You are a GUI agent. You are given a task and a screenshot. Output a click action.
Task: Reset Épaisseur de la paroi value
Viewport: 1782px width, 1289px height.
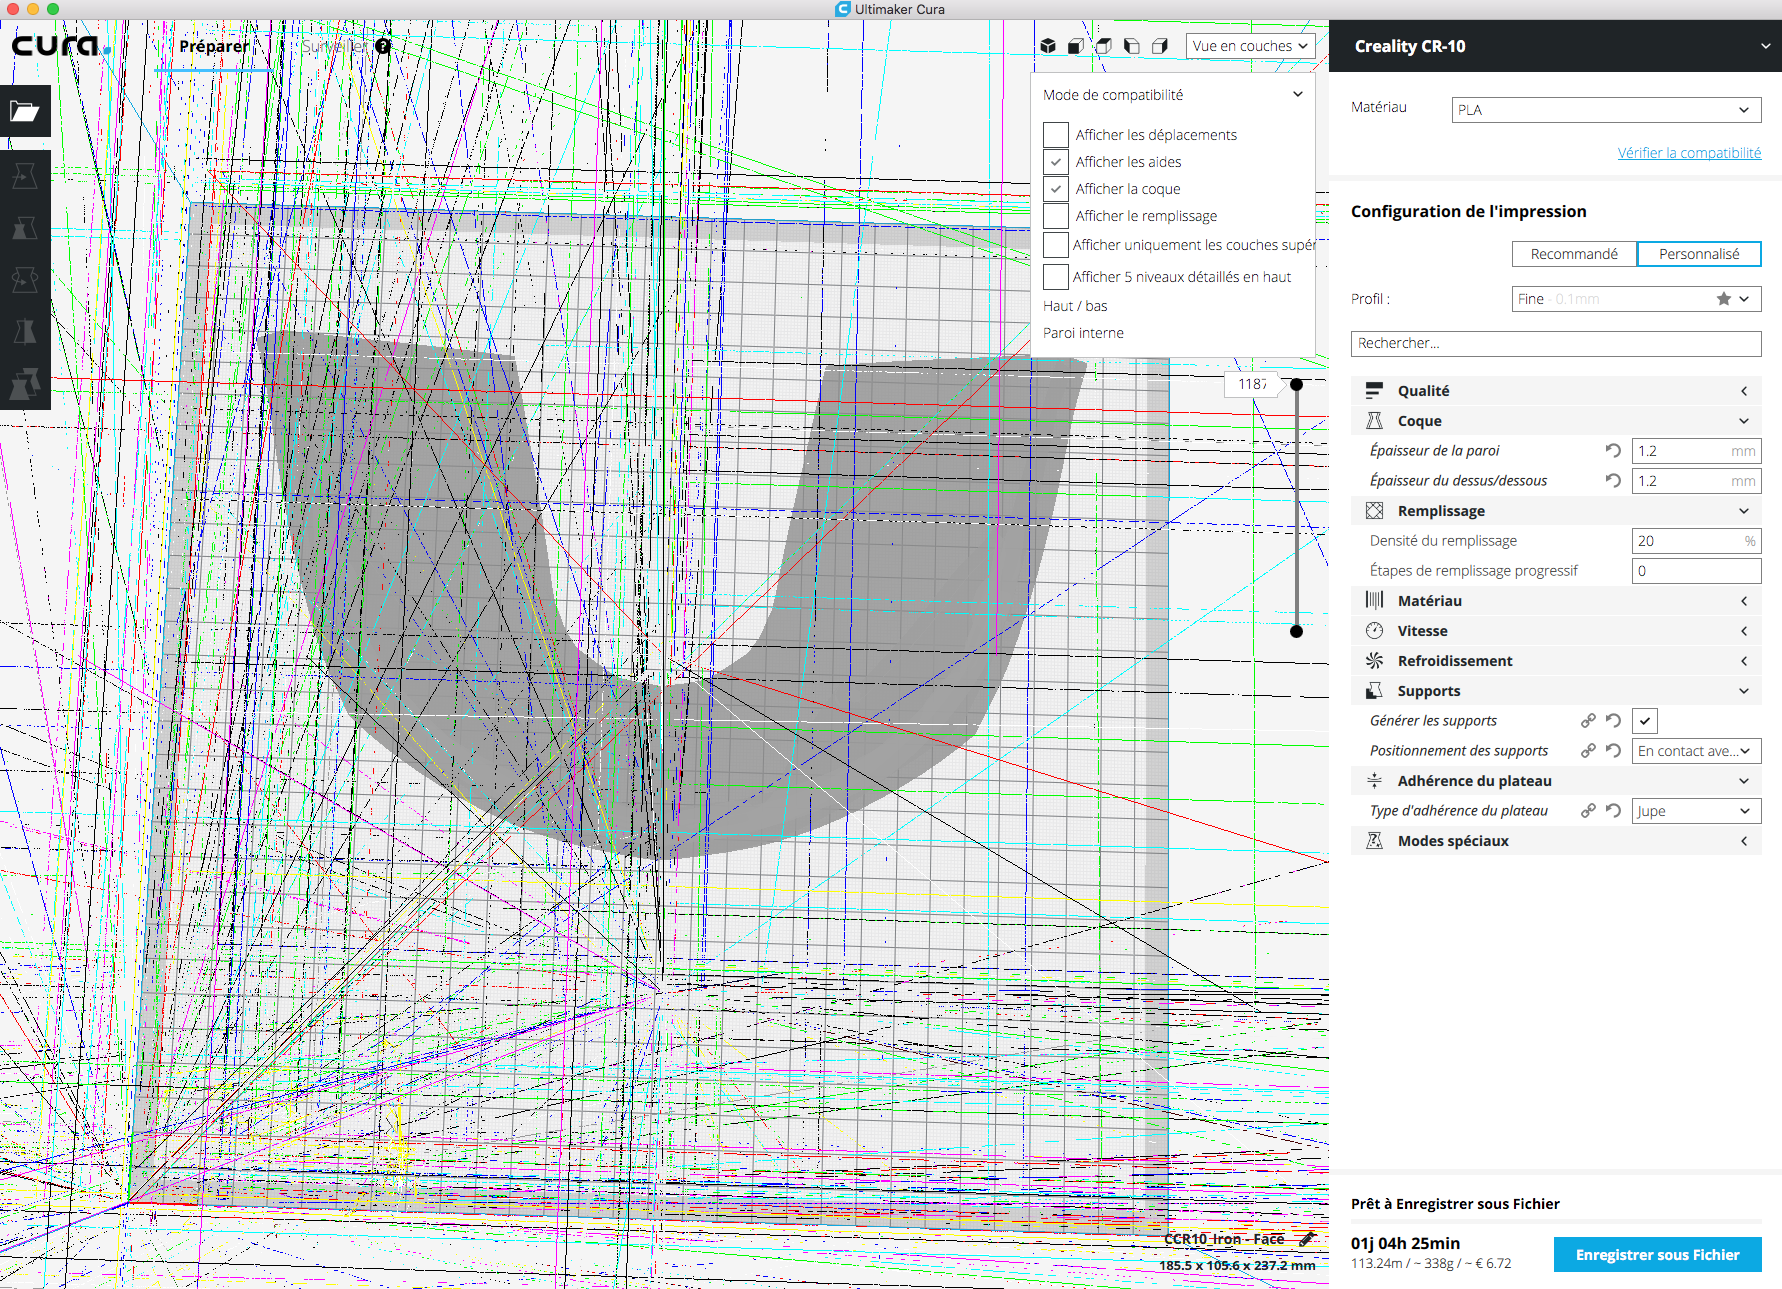click(1613, 451)
